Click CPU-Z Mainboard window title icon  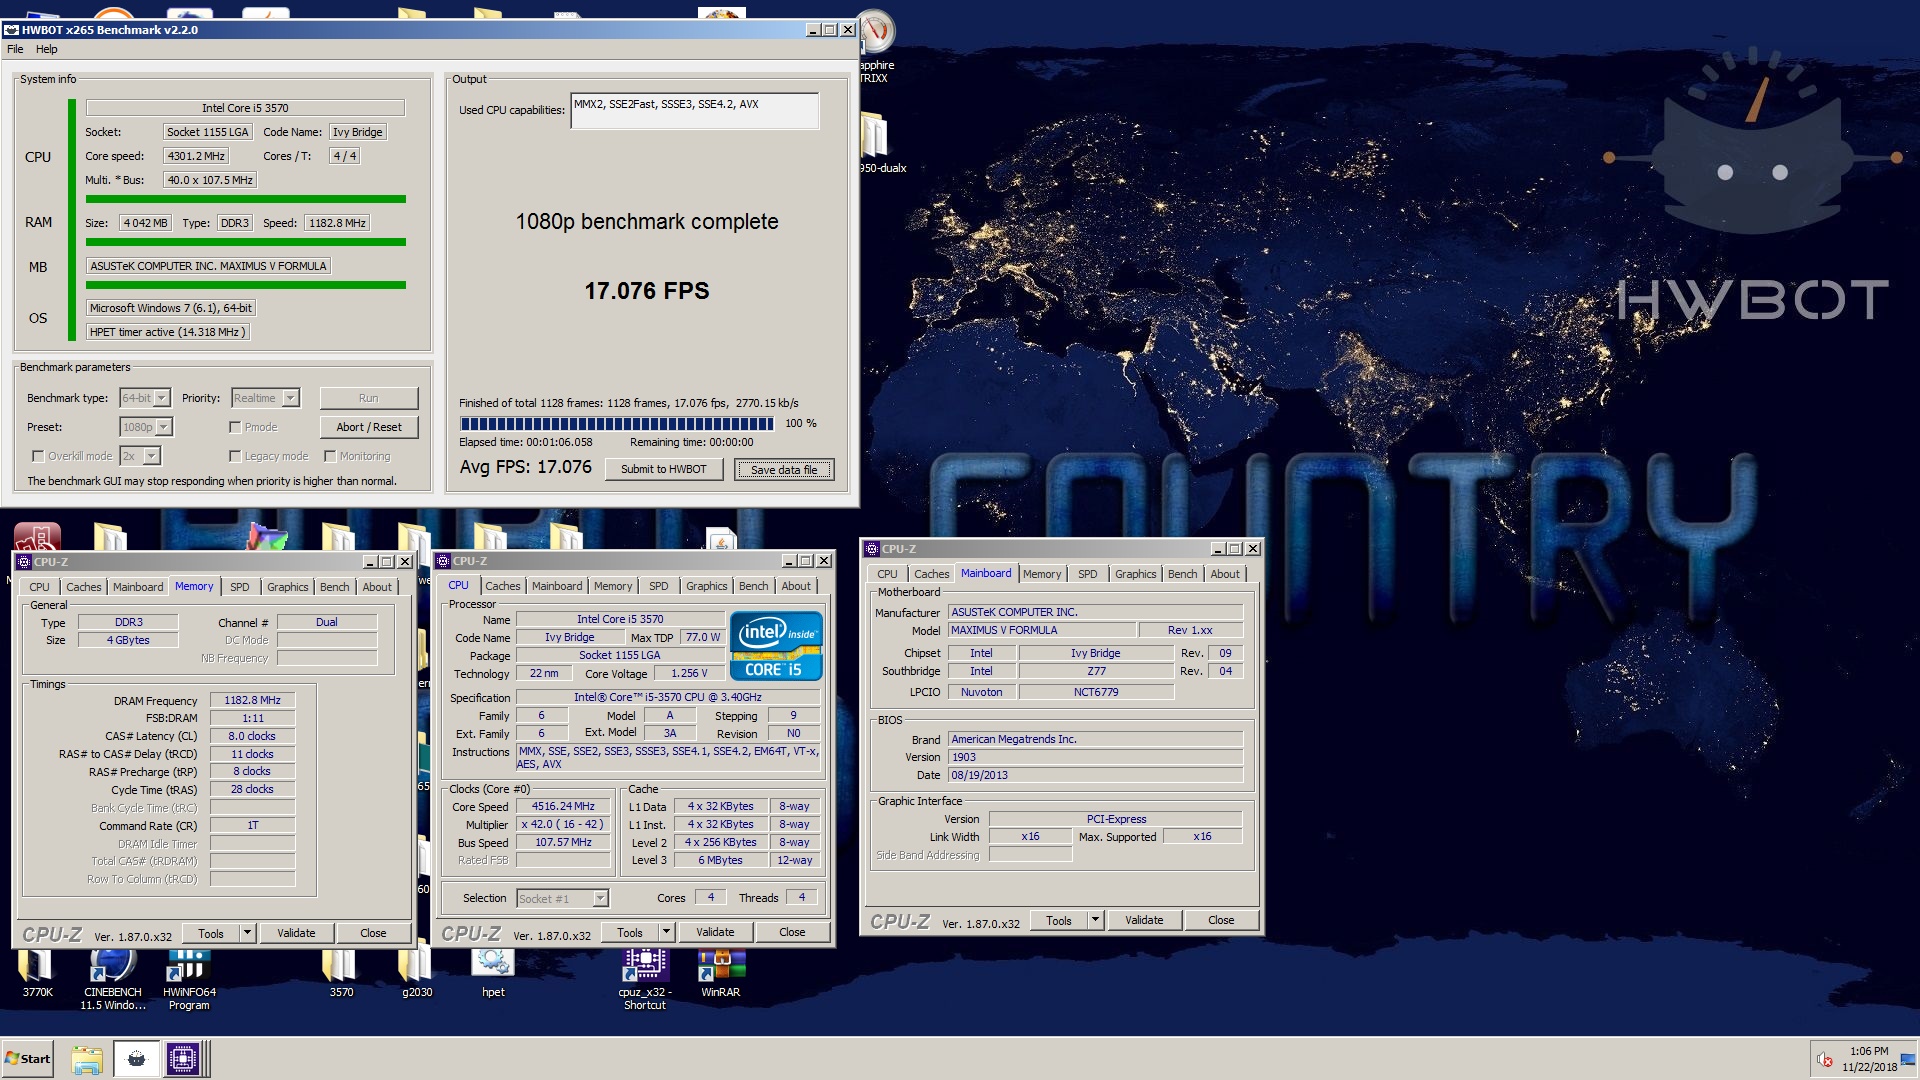[x=872, y=549]
